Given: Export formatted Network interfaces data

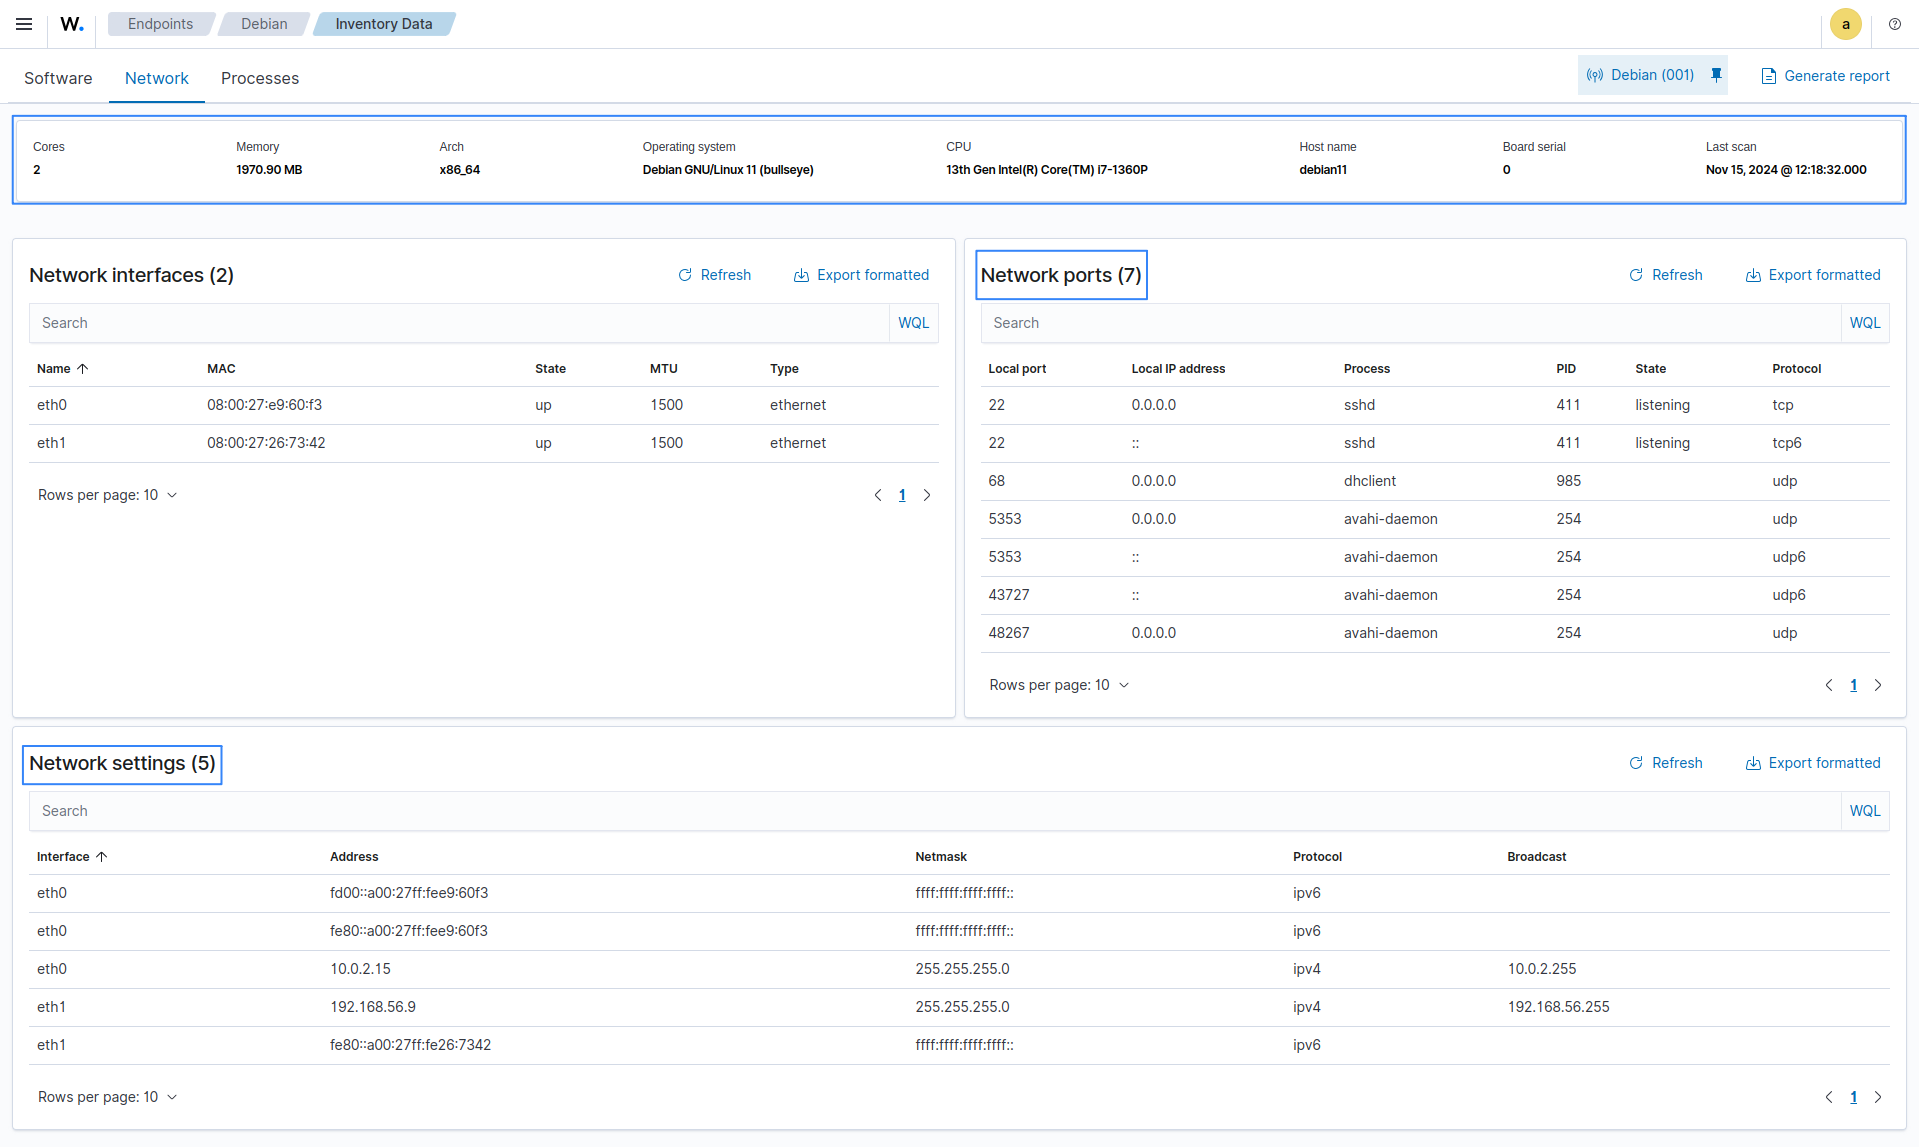Looking at the screenshot, I should pos(861,275).
